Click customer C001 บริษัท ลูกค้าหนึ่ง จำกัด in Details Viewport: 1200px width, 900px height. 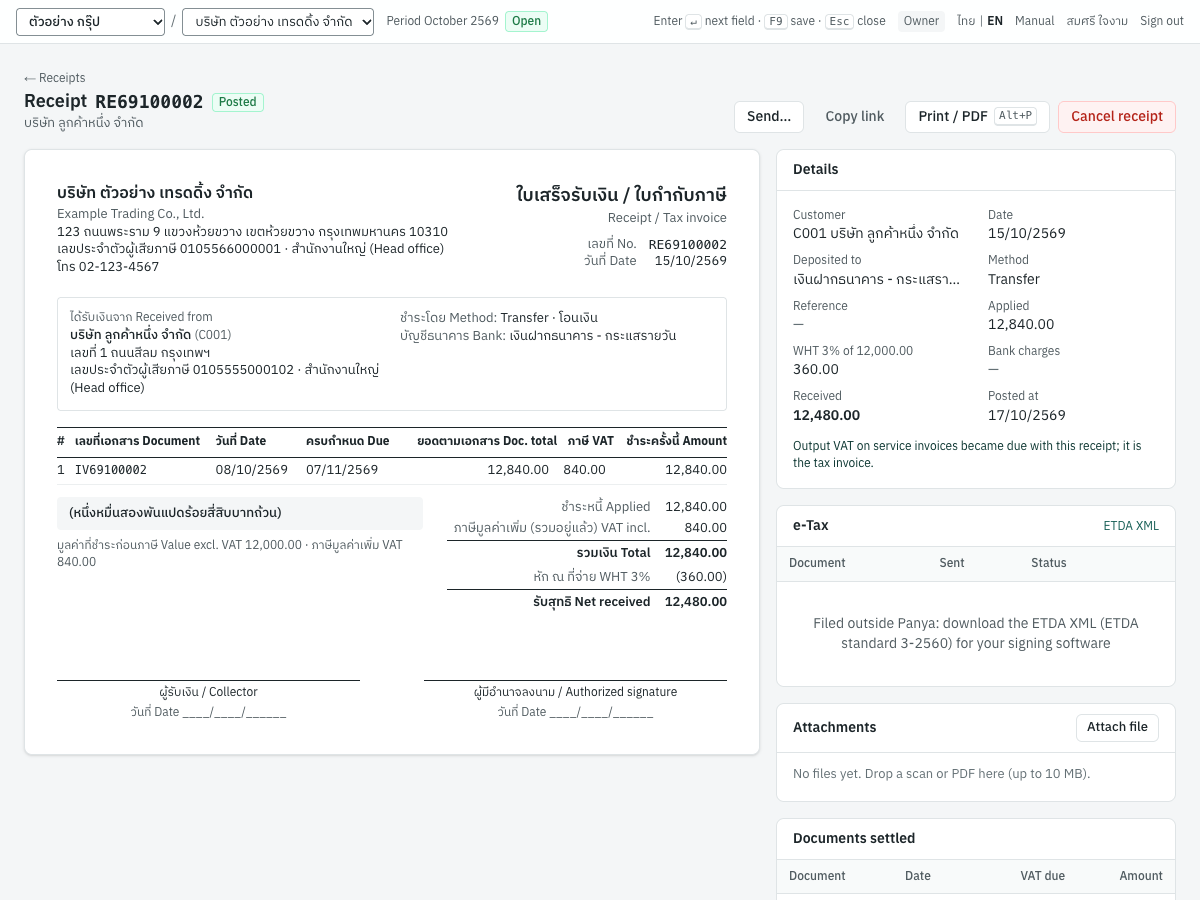coord(876,233)
